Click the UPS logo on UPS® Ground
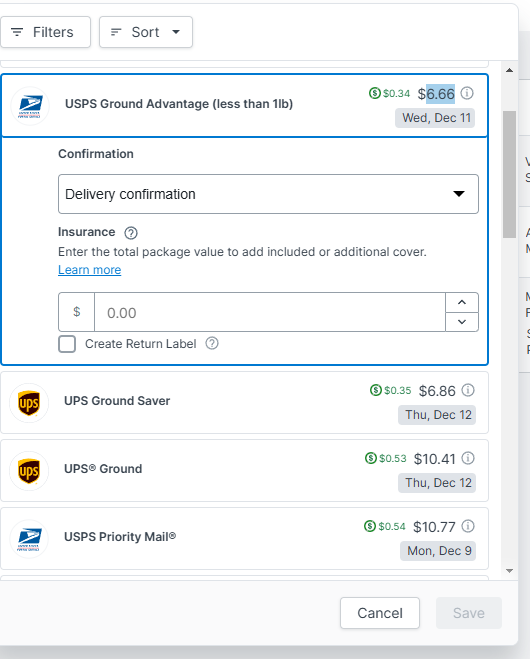Image resolution: width=530 pixels, height=659 pixels. (29, 471)
